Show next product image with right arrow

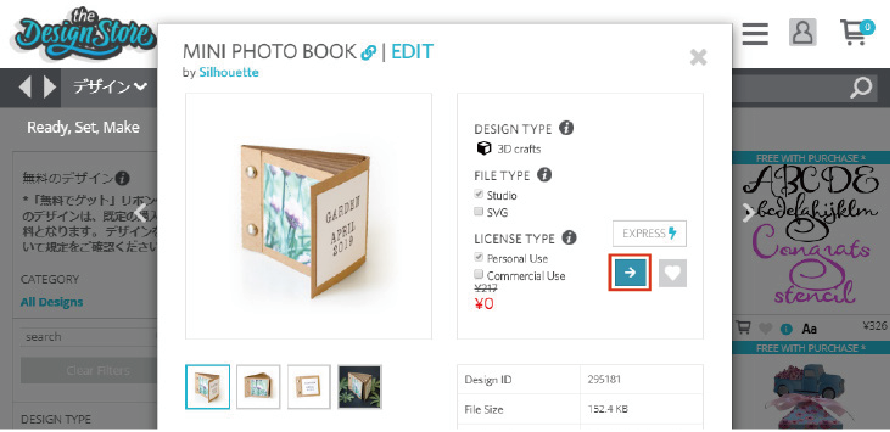(x=746, y=211)
